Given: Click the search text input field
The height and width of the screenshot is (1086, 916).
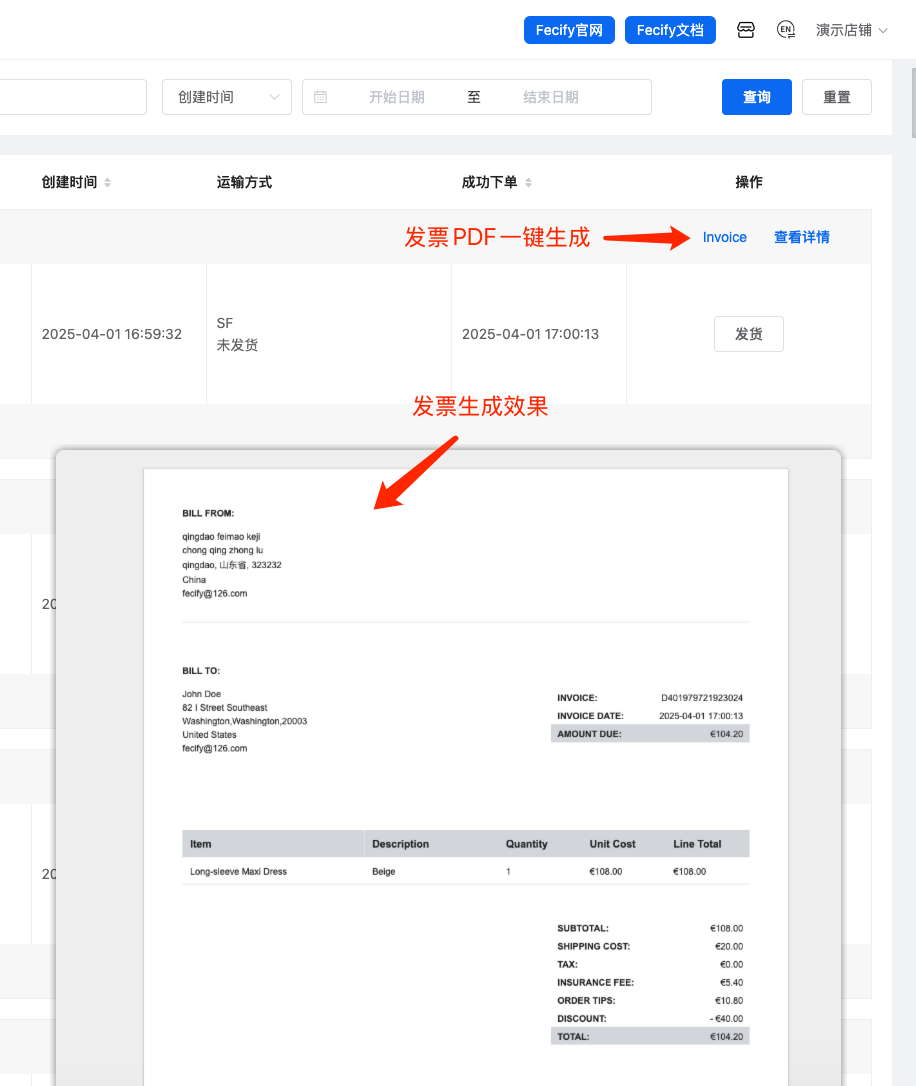Looking at the screenshot, I should coord(73,97).
